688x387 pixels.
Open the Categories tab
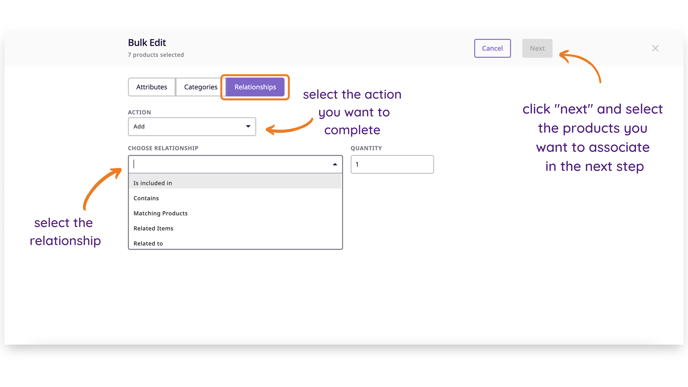click(200, 87)
